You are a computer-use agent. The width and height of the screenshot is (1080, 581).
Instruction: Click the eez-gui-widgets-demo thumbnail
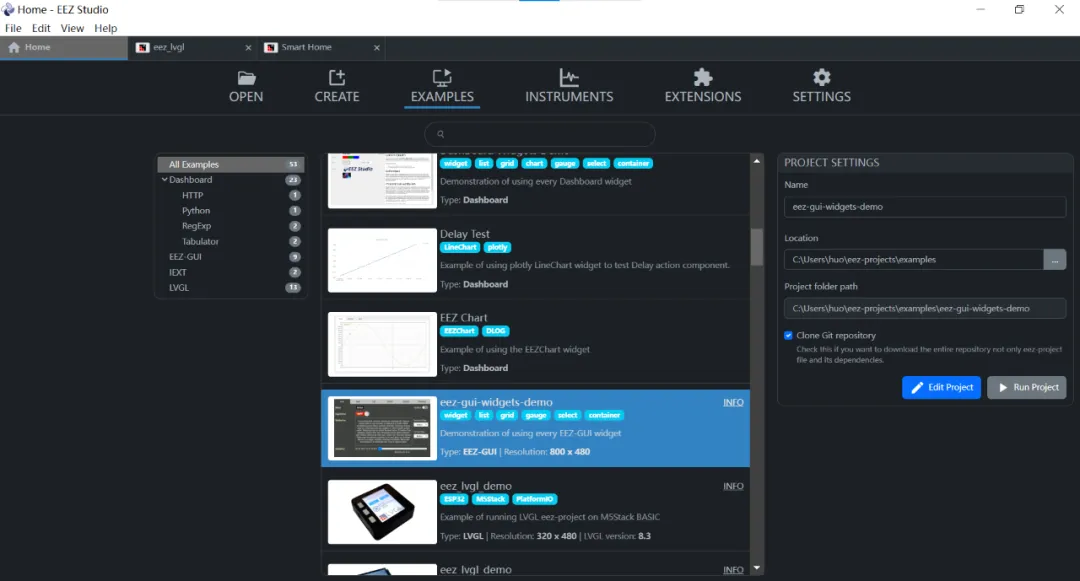[x=382, y=428]
